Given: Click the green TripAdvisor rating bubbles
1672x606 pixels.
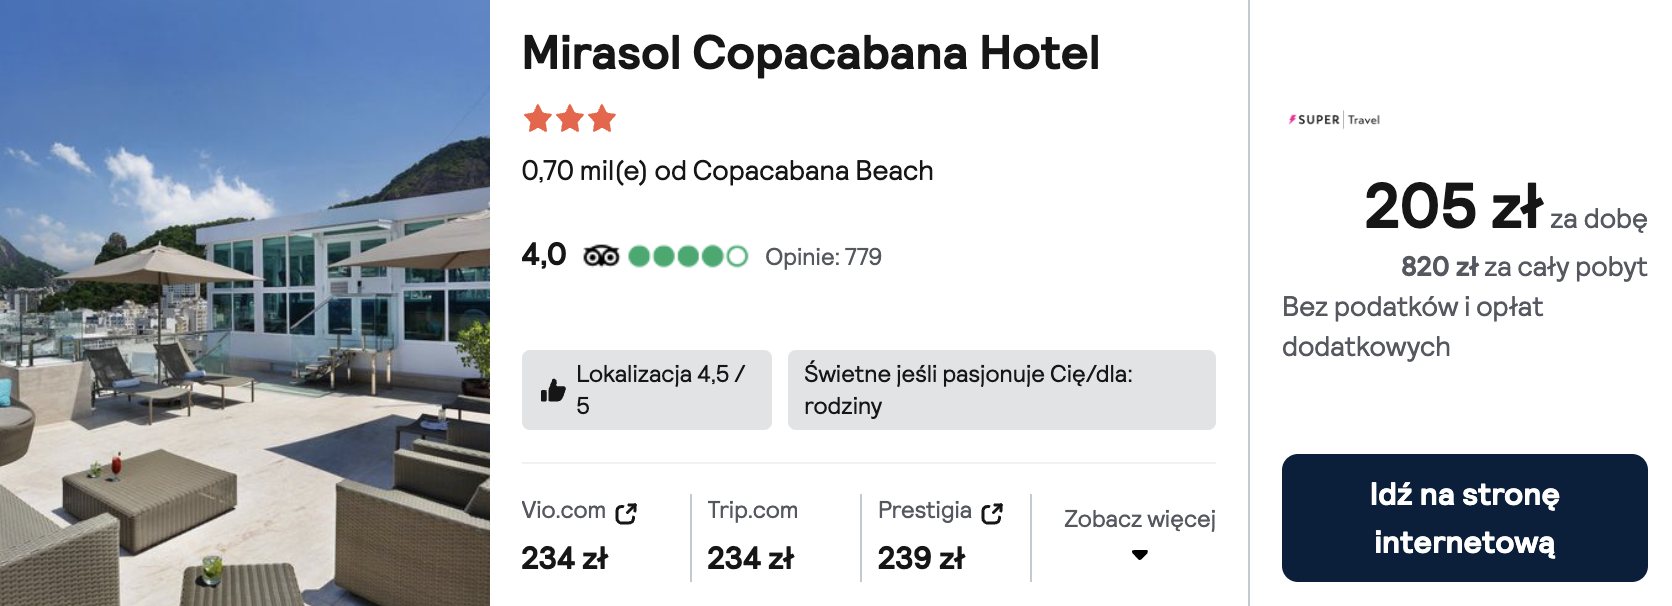Looking at the screenshot, I should (x=688, y=257).
